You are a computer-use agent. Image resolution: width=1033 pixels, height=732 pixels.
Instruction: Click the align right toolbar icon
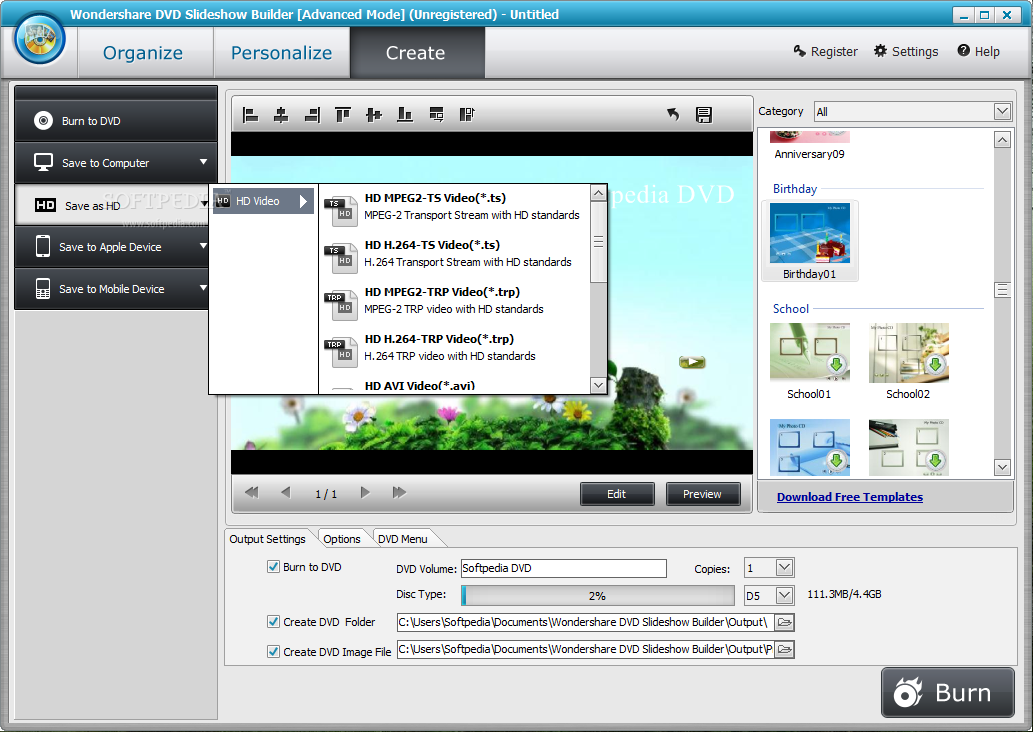tap(312, 115)
